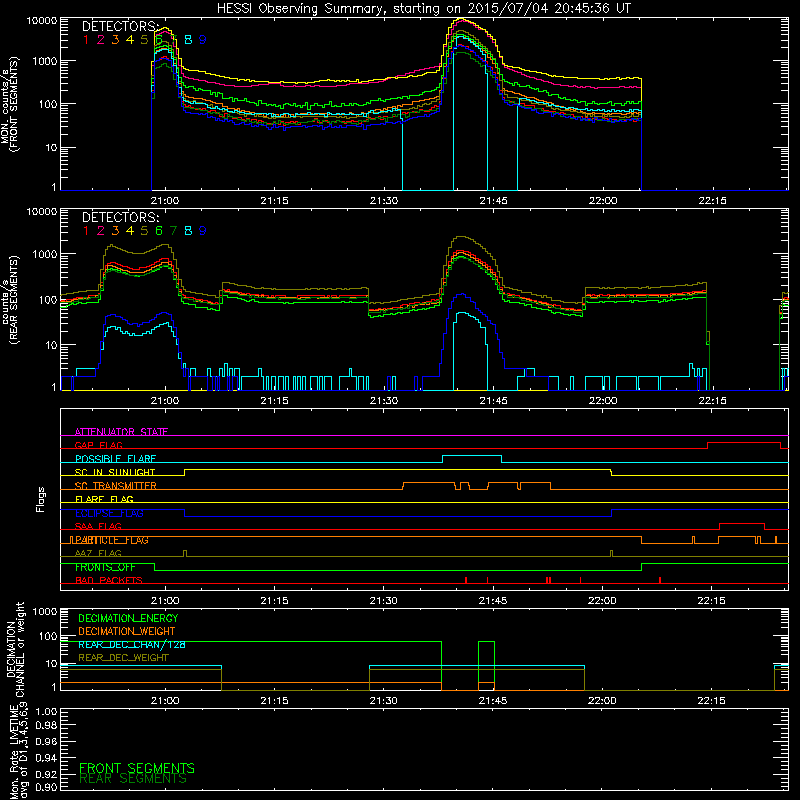
Task: Click detector 8 in front segments legend
Action: pos(188,40)
